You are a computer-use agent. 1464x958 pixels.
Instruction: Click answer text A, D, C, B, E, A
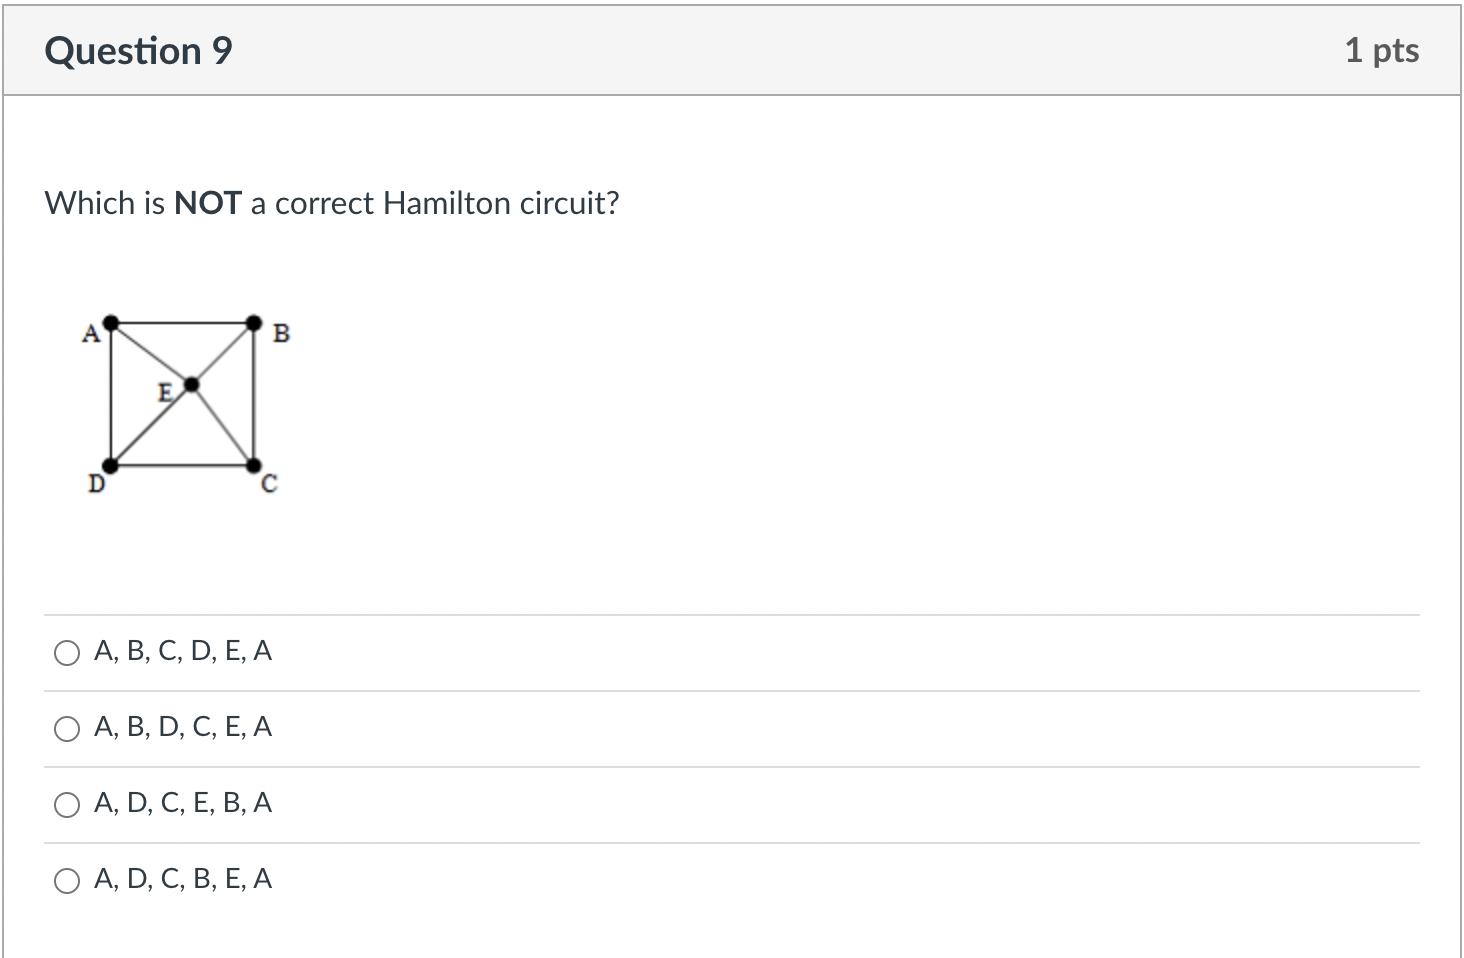[183, 879]
